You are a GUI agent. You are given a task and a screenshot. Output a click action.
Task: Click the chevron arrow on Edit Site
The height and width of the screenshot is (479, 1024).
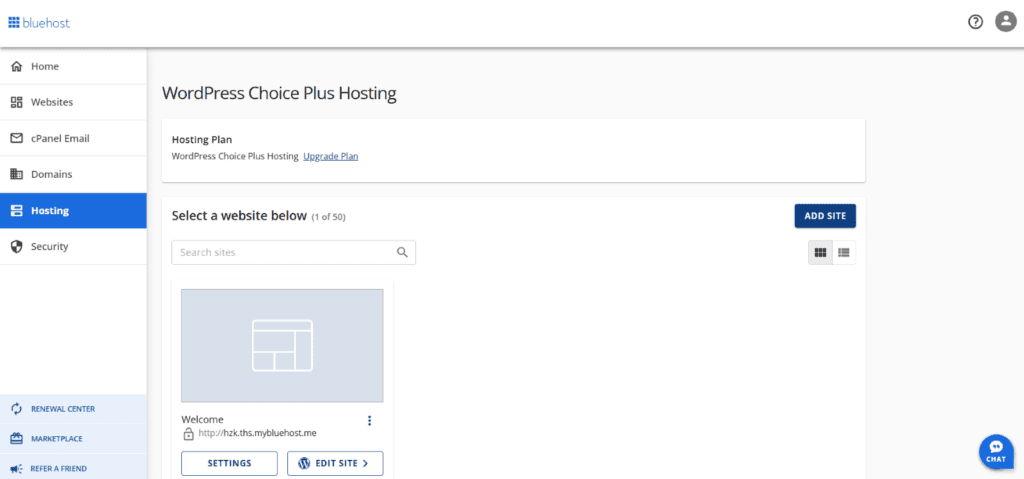(x=365, y=463)
